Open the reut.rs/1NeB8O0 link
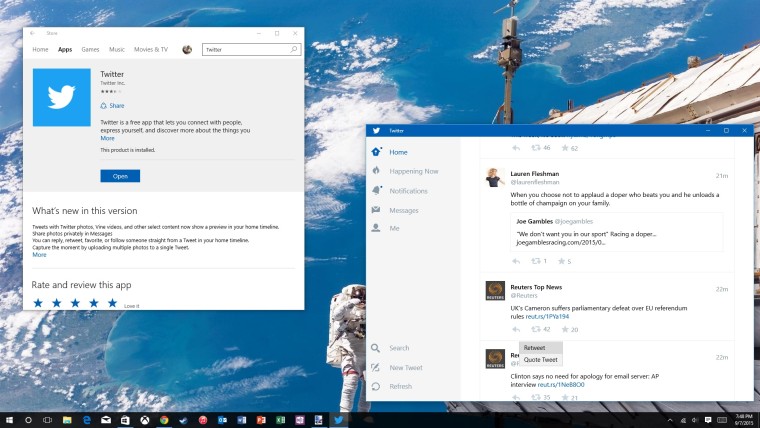This screenshot has height=428, width=760. pyautogui.click(x=561, y=384)
